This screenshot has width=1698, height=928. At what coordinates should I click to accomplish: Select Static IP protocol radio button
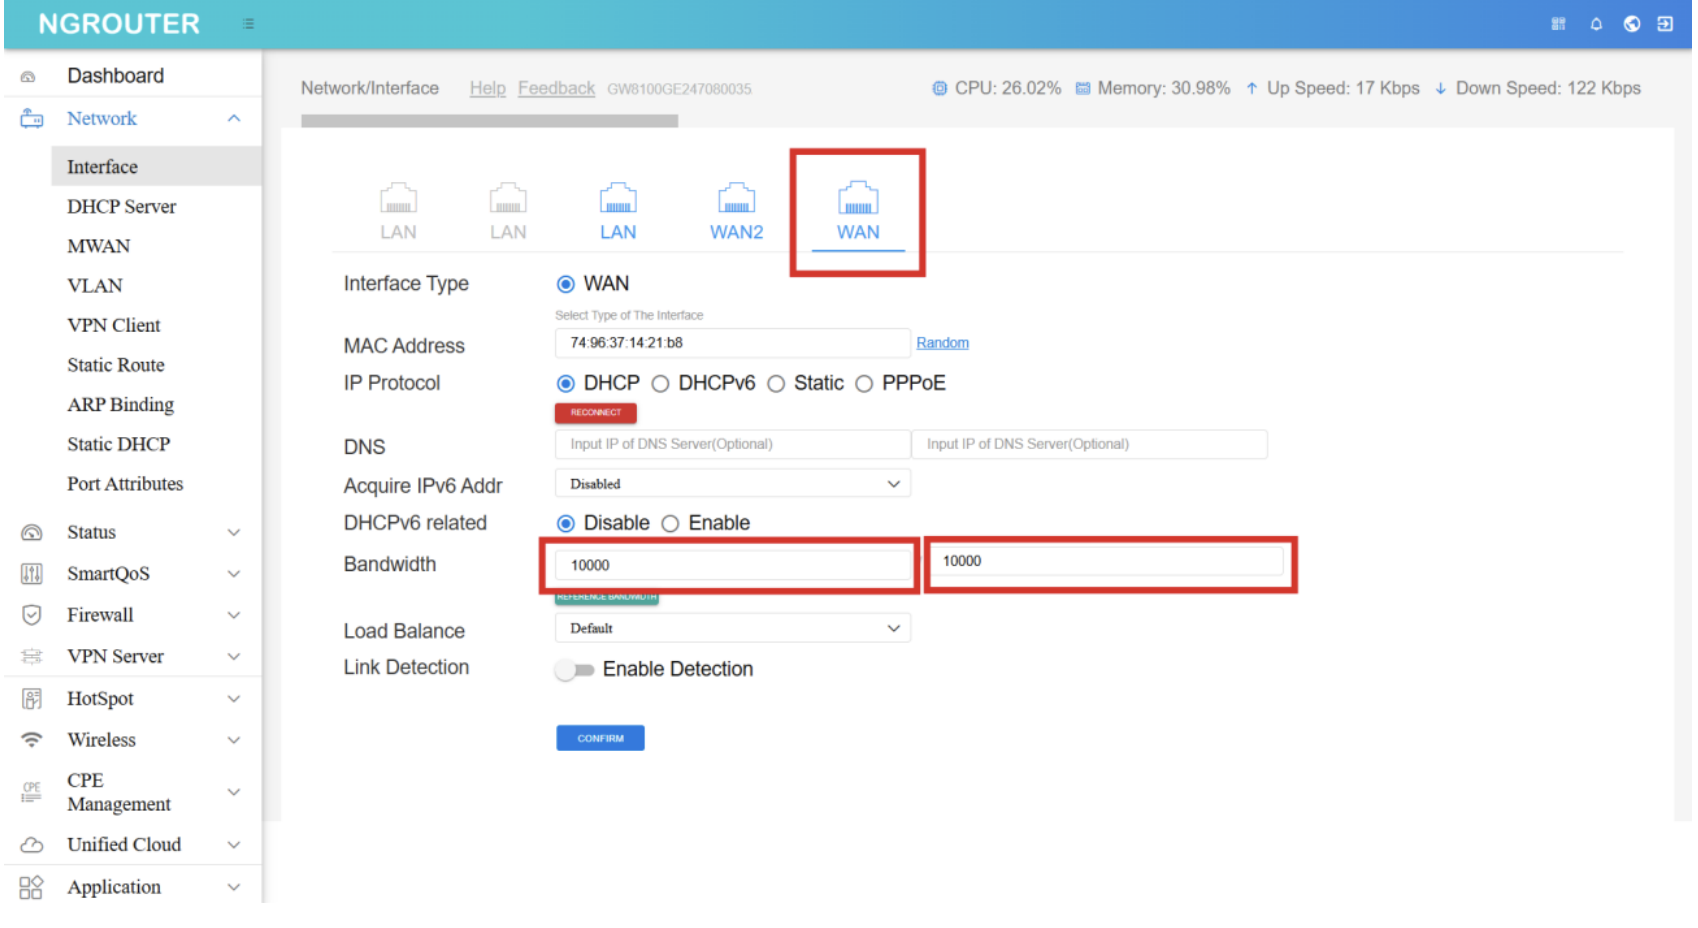point(776,384)
